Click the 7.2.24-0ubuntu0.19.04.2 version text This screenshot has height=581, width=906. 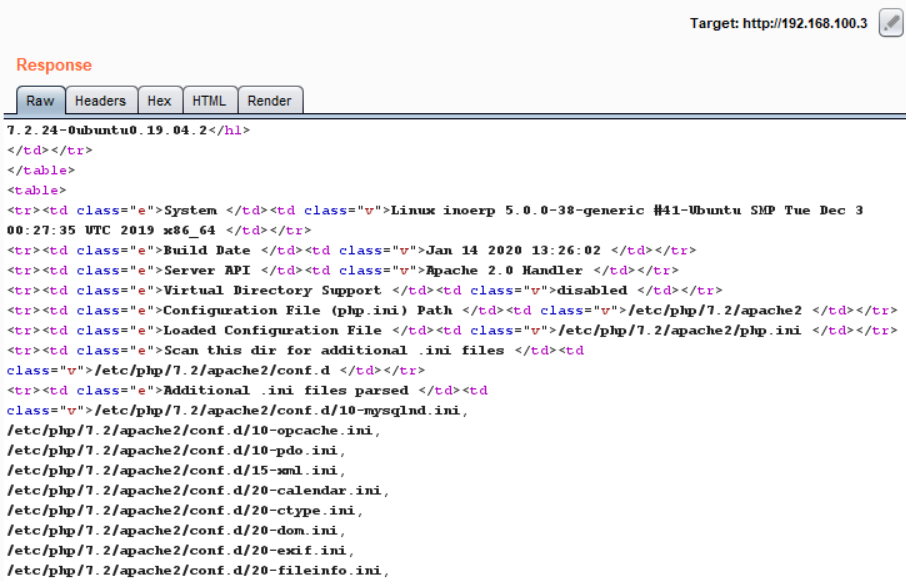(x=107, y=131)
